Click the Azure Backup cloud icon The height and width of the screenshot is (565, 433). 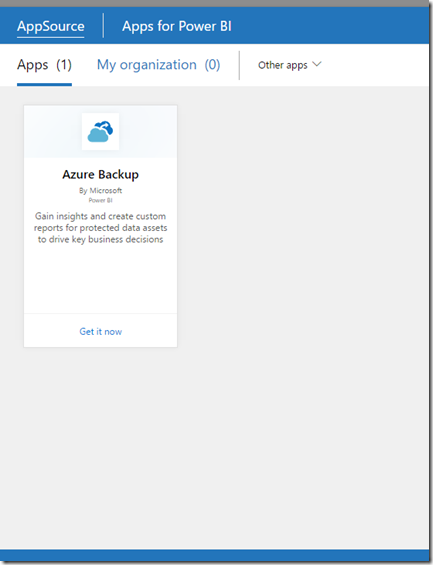click(x=101, y=132)
